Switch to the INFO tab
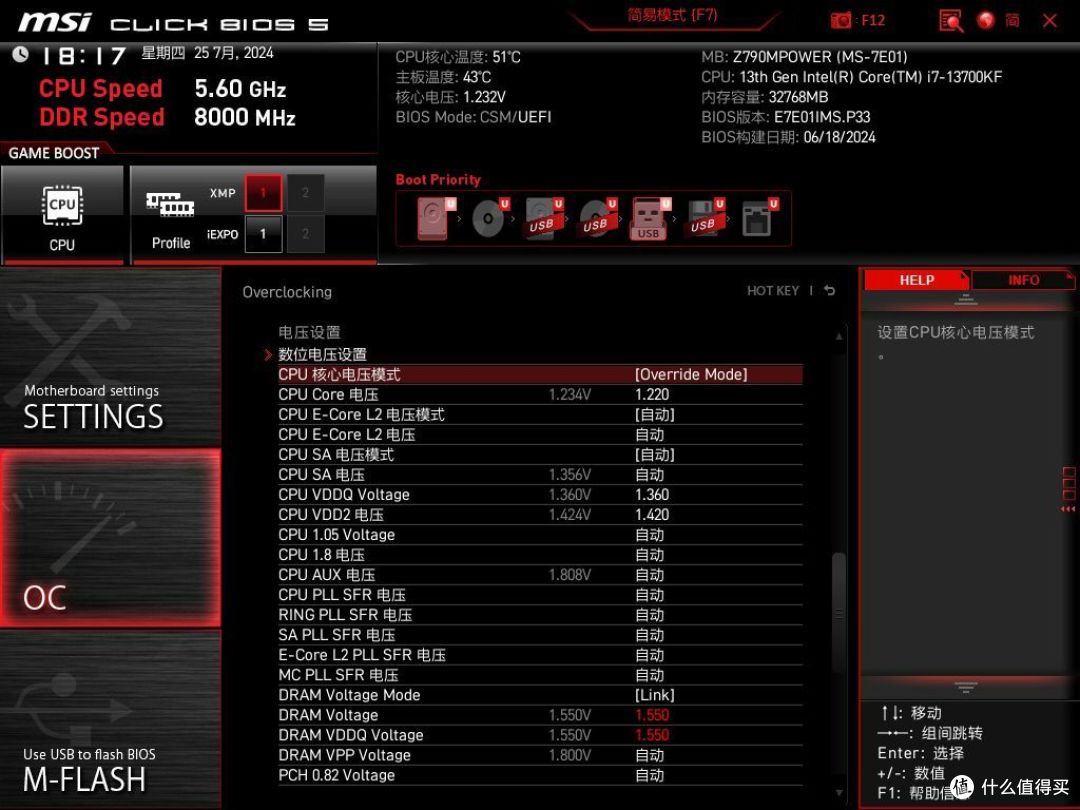 (x=1023, y=280)
